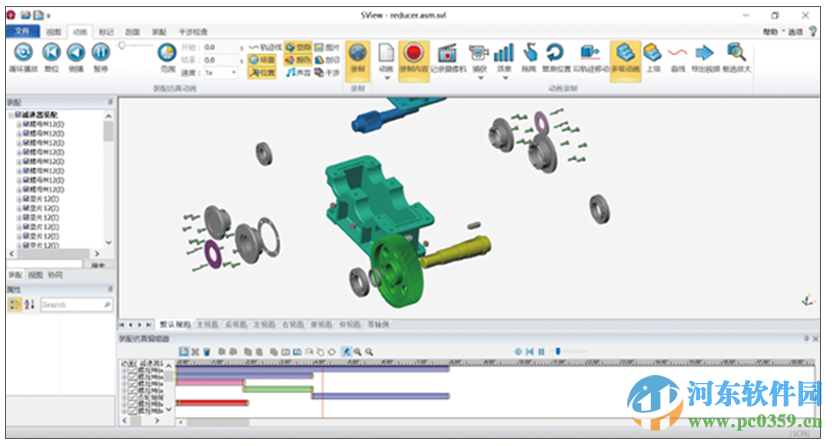Click the upper level (上级) icon
832x446 pixels.
pyautogui.click(x=652, y=53)
